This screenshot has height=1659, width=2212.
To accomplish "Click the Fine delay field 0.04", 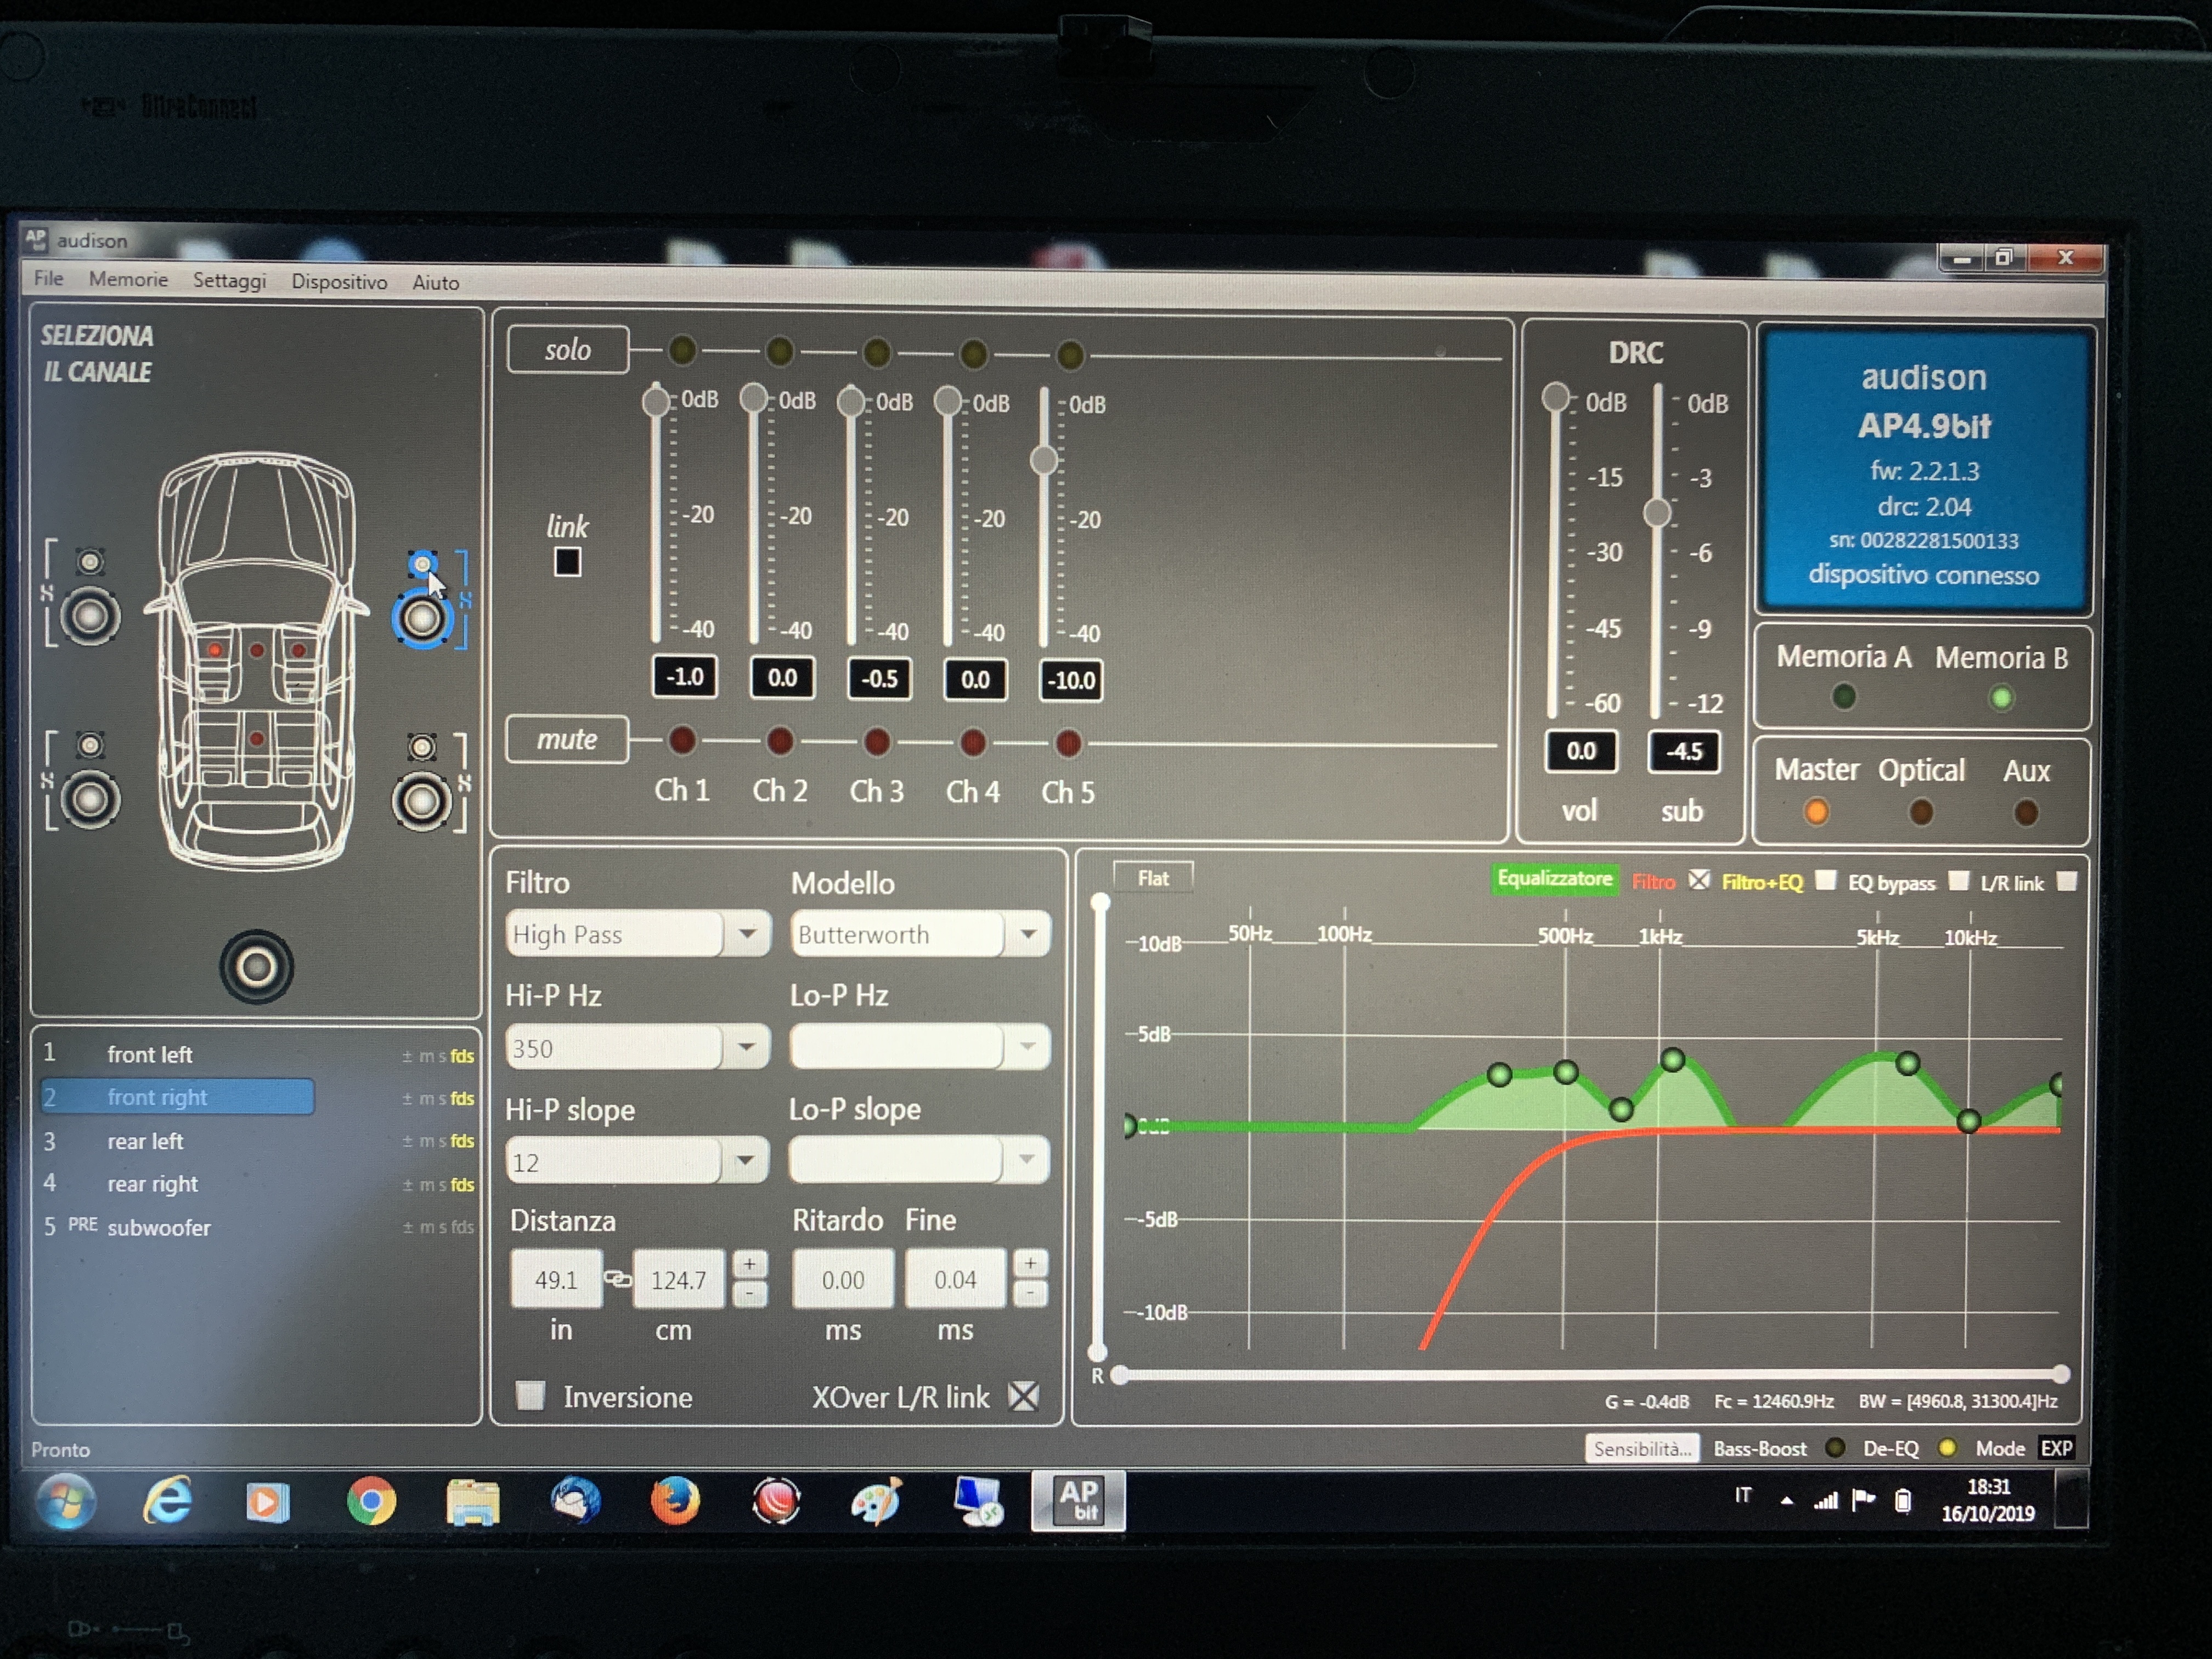I will [955, 1279].
